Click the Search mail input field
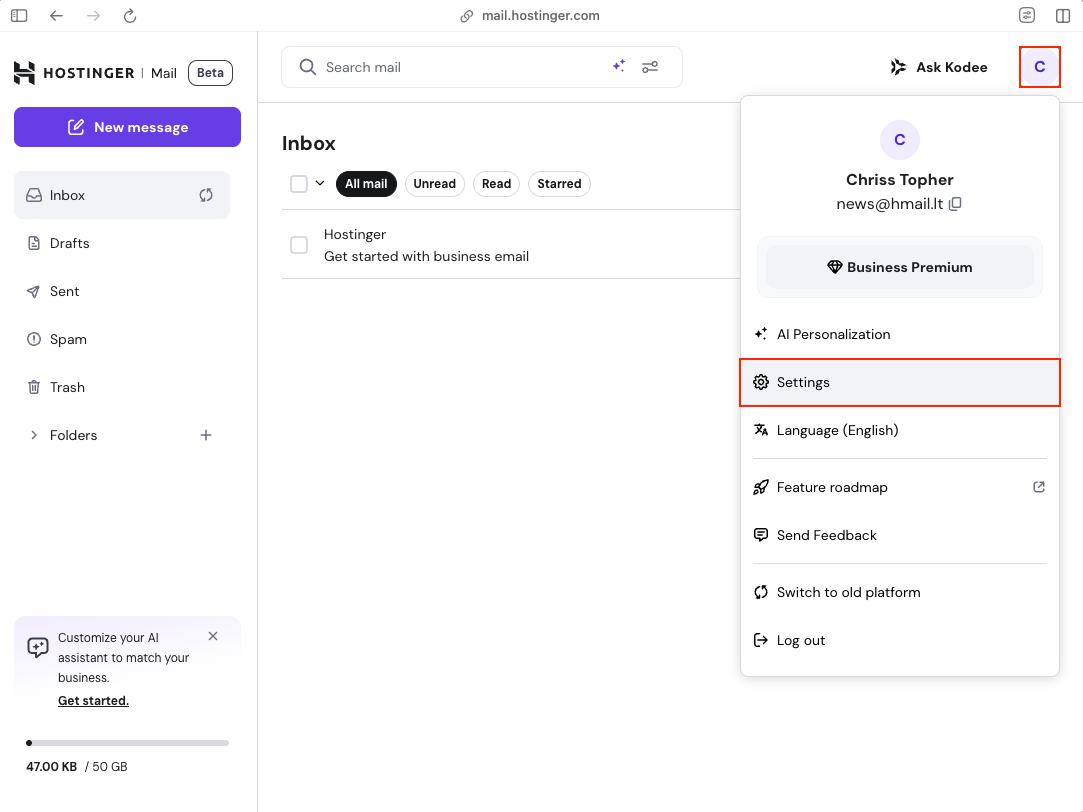 point(460,67)
